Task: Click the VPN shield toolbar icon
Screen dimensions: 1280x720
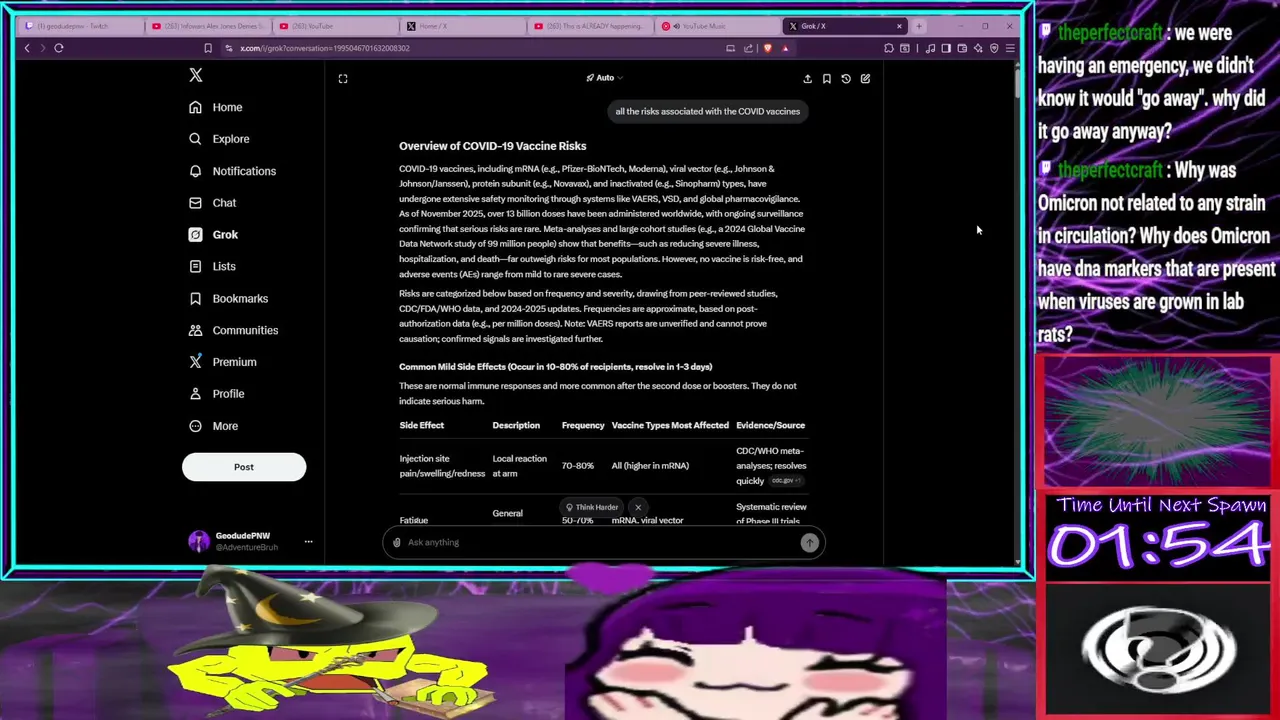Action: (x=994, y=48)
